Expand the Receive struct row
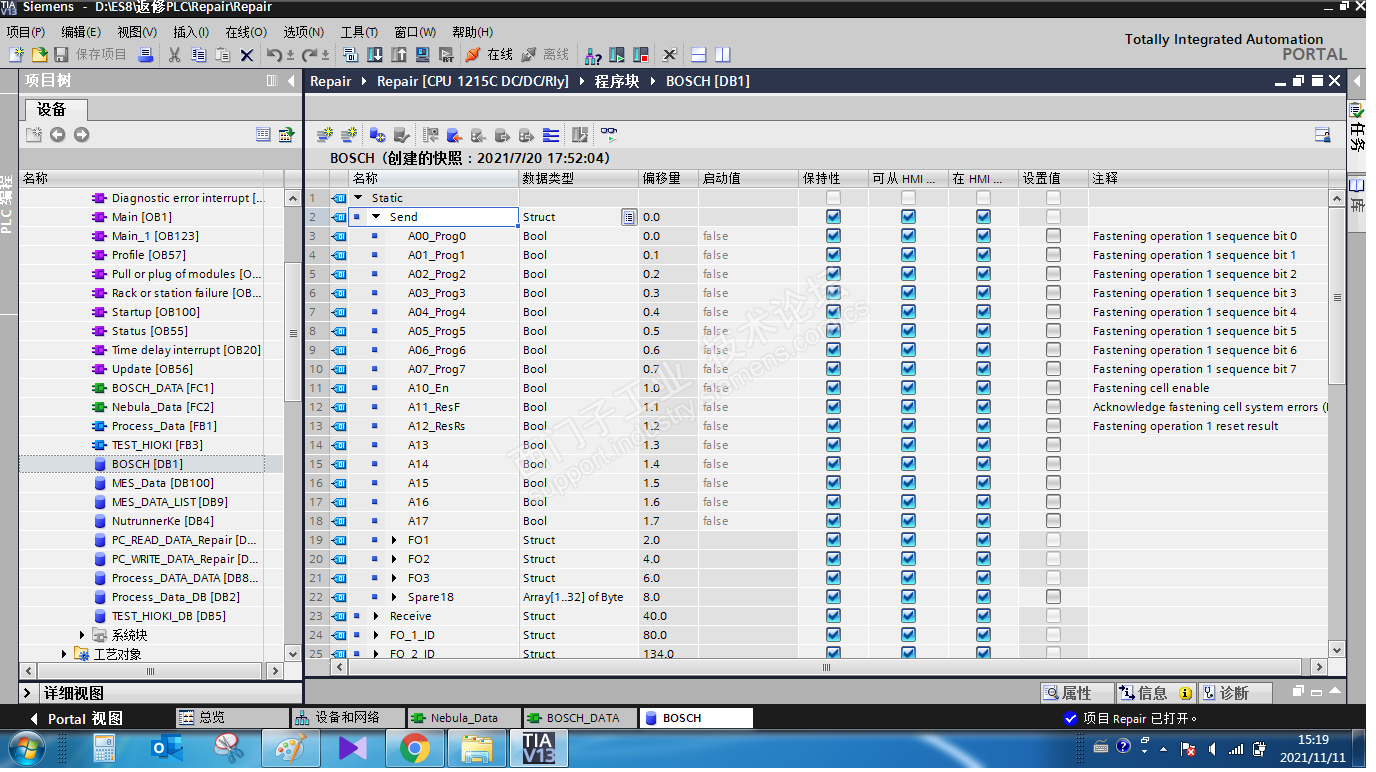The image size is (1376, 772). click(376, 616)
